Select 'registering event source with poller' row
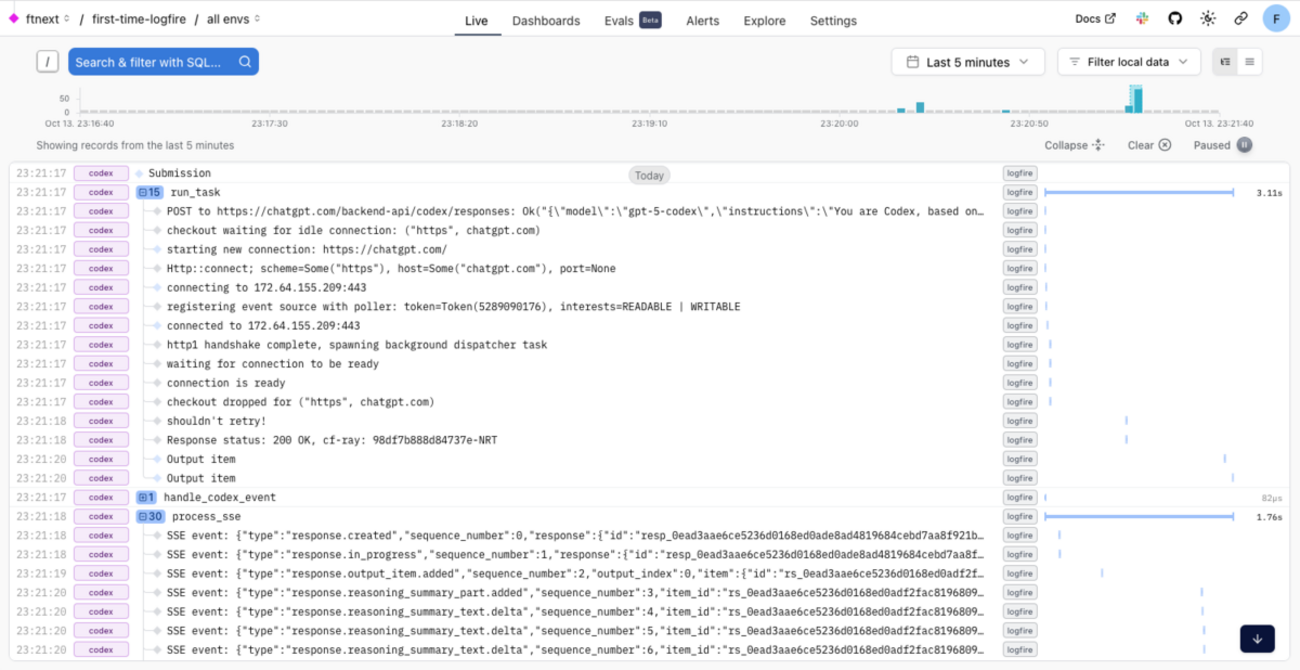1300x670 pixels. coord(650,306)
